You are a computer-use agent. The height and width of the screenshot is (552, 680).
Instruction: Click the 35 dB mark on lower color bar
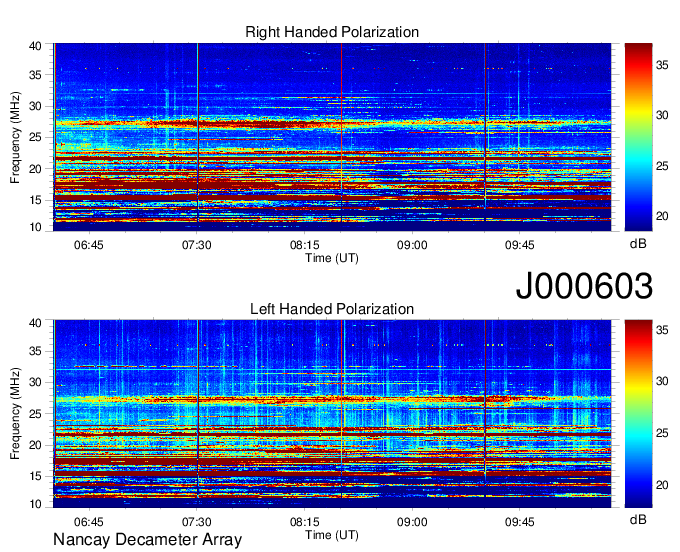(662, 330)
